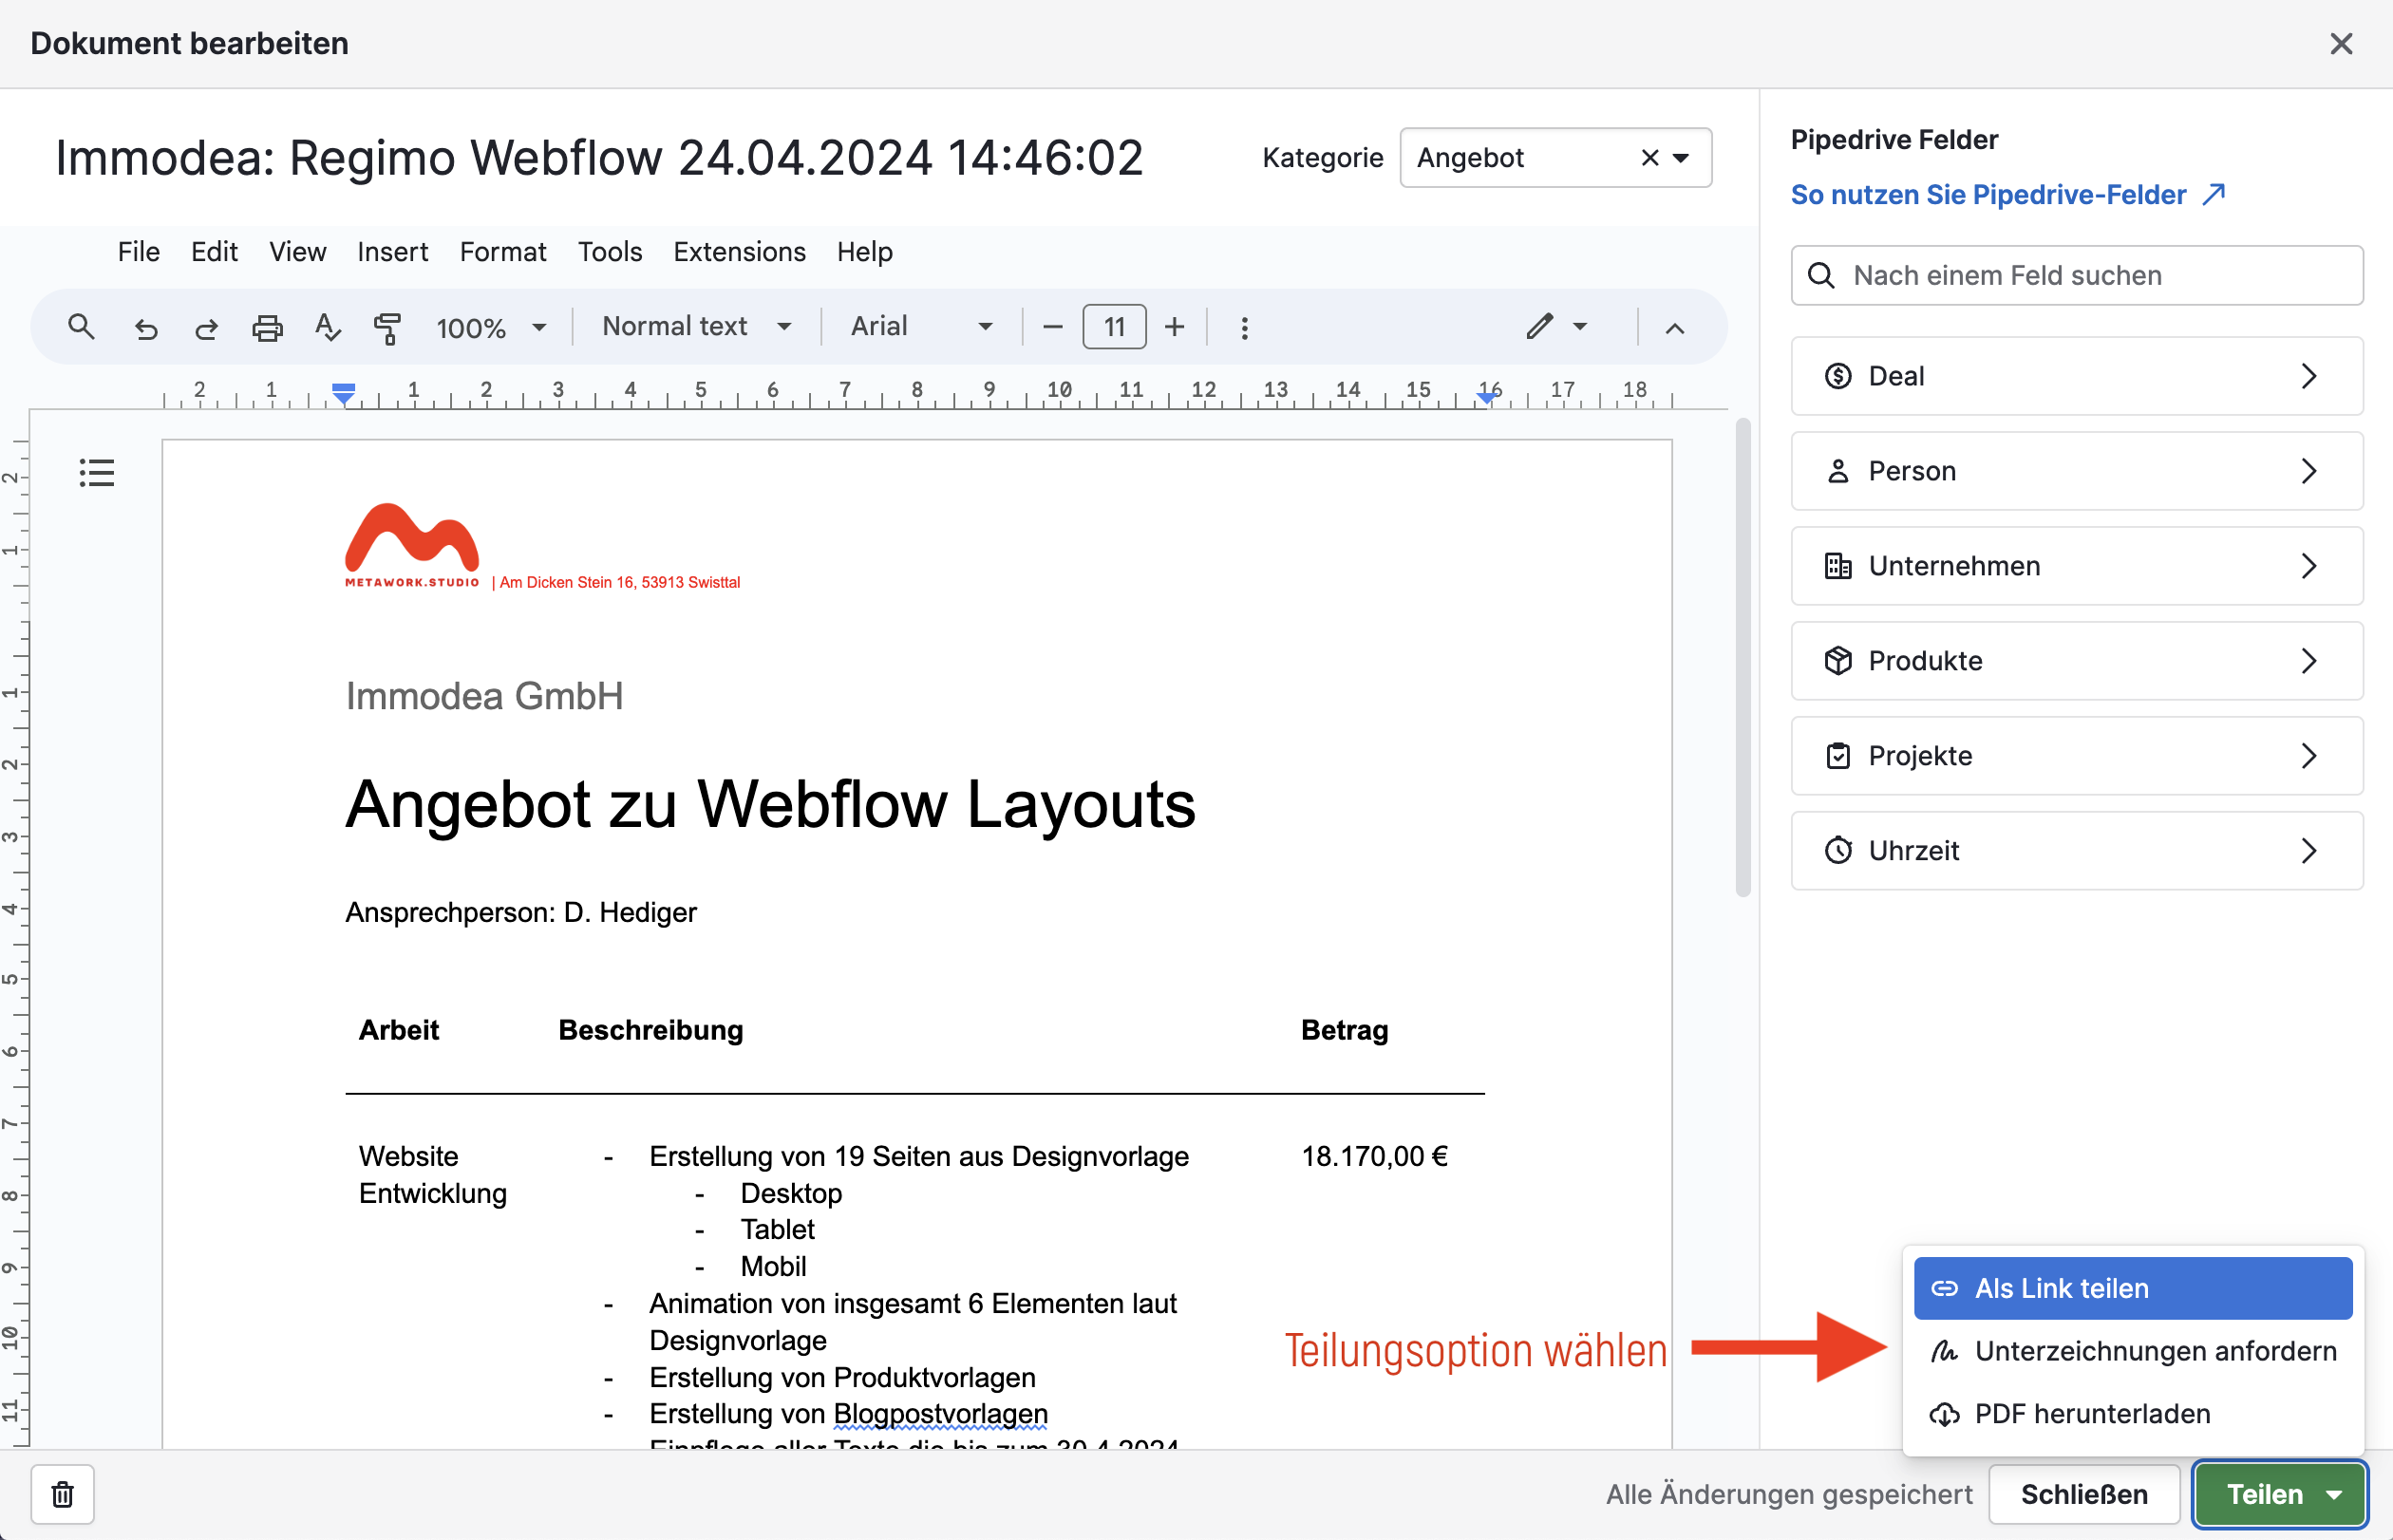Open the three-dot more options menu
This screenshot has height=1540, width=2393.
(1244, 328)
